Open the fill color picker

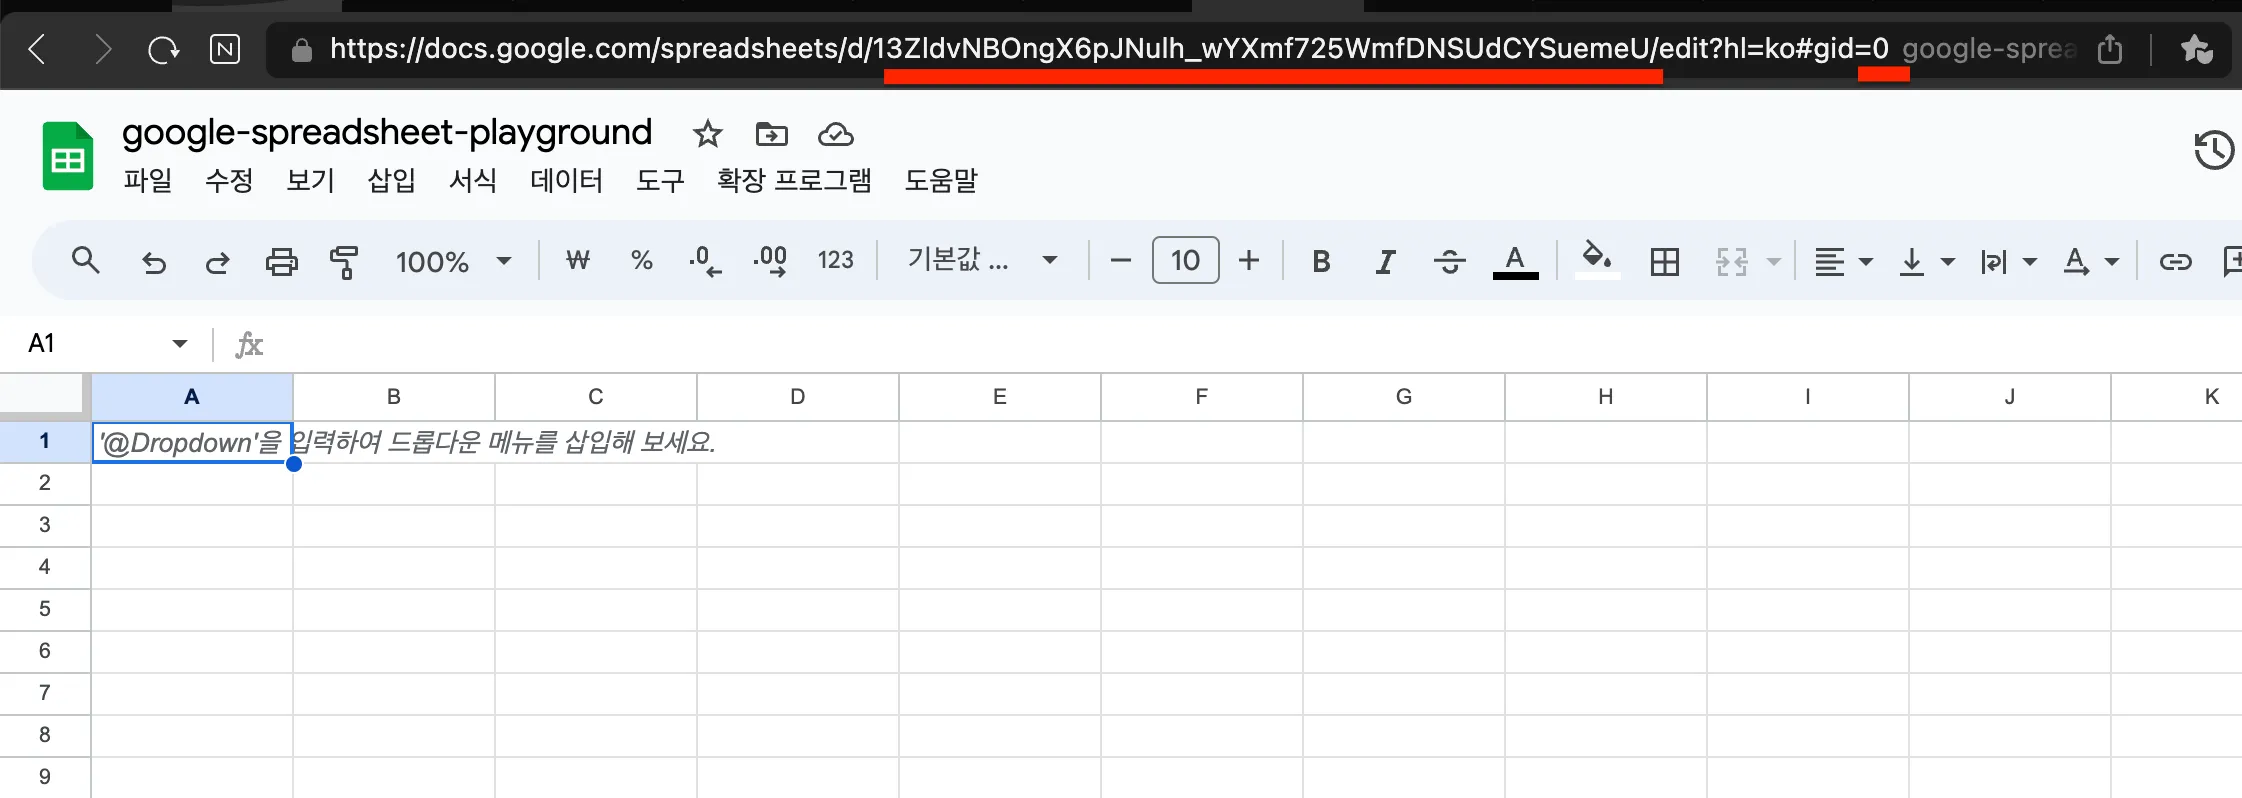pos(1597,260)
